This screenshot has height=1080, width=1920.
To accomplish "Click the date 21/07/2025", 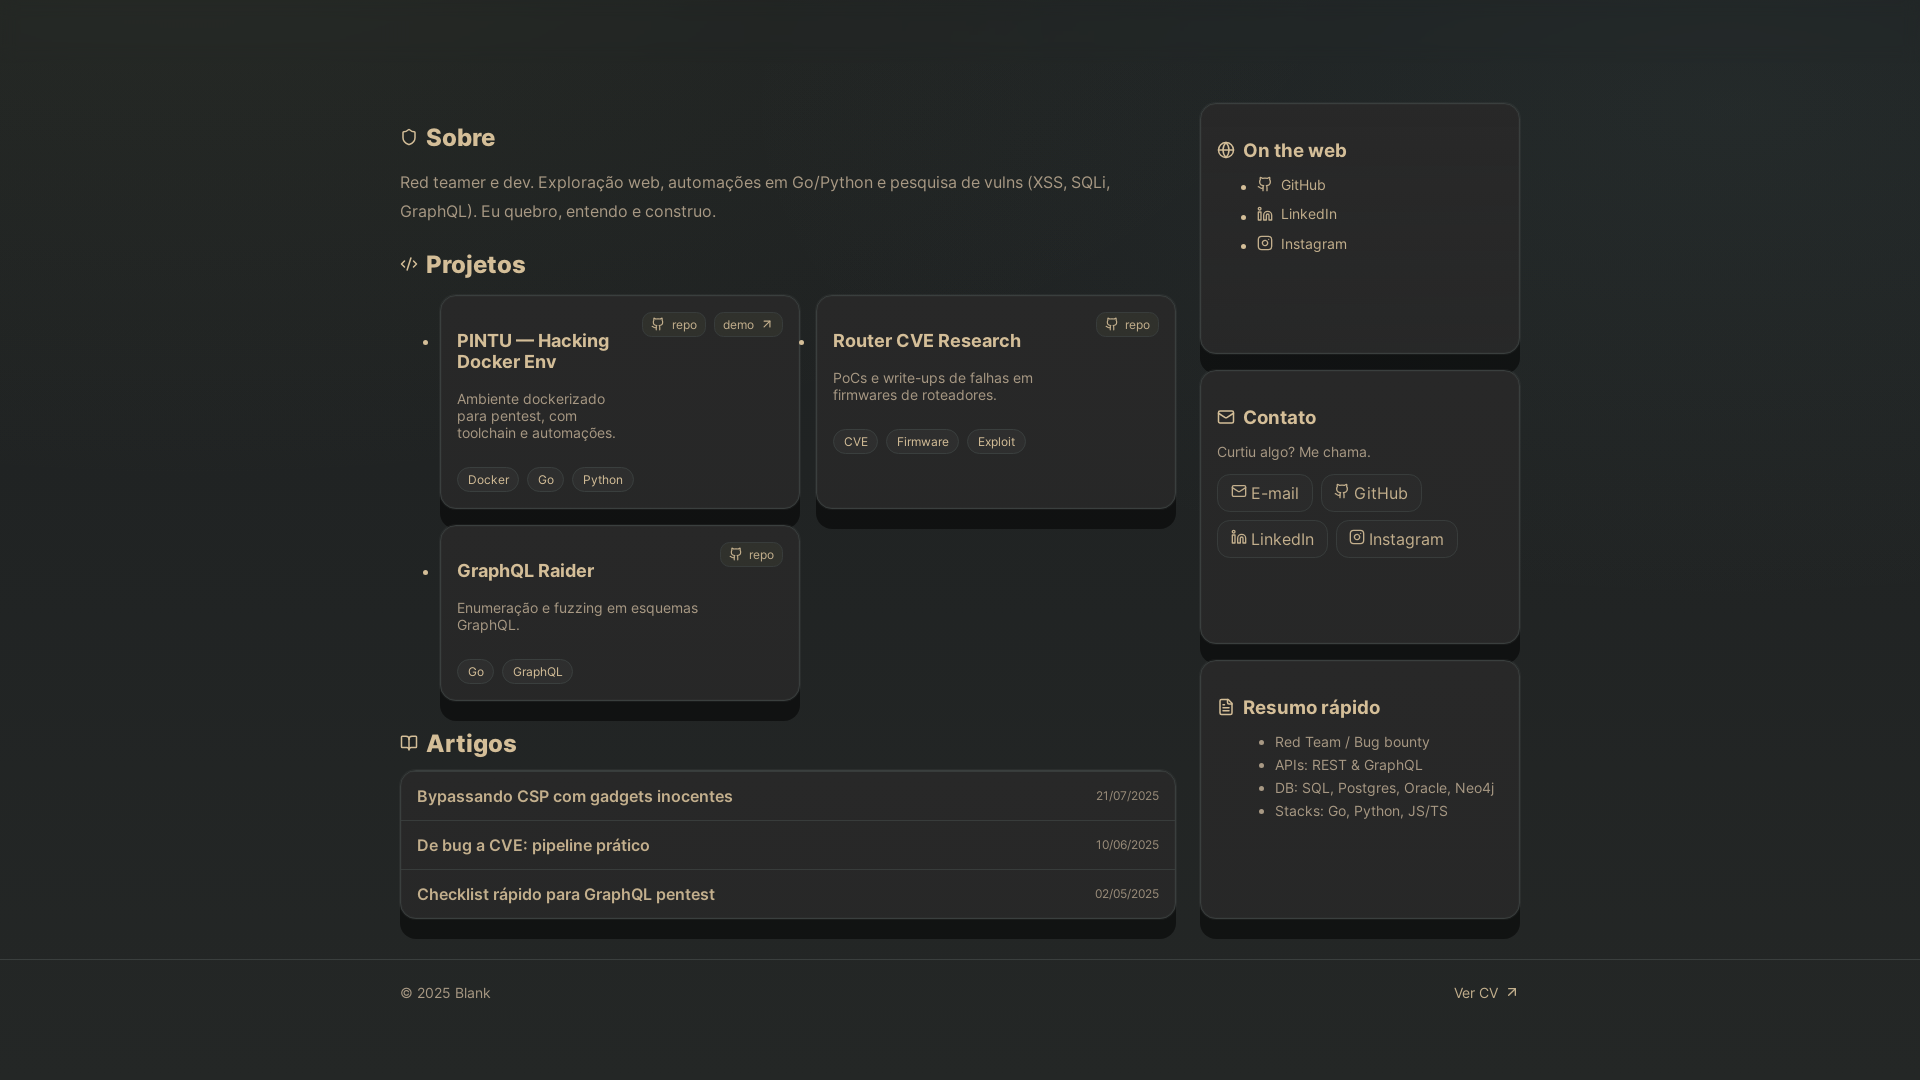I will [1127, 796].
